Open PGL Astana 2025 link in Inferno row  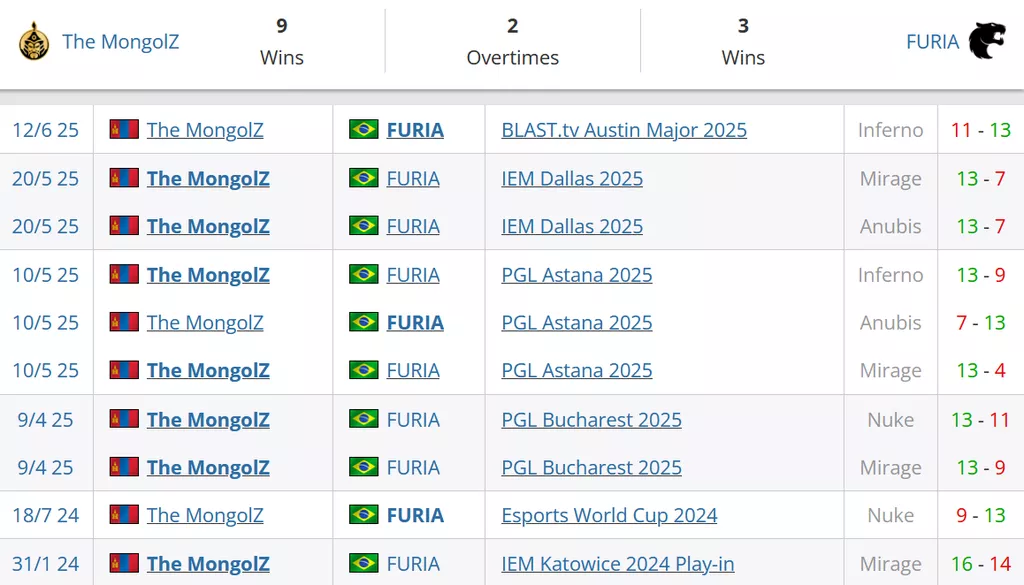pos(577,275)
